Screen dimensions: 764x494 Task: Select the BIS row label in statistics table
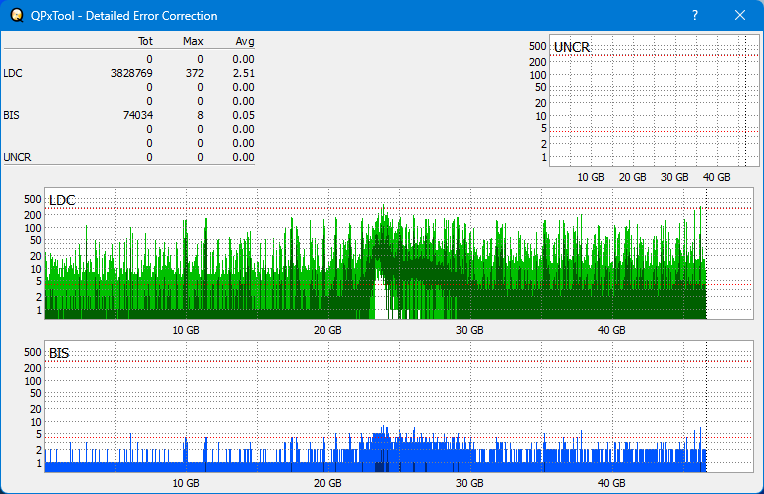(x=11, y=115)
